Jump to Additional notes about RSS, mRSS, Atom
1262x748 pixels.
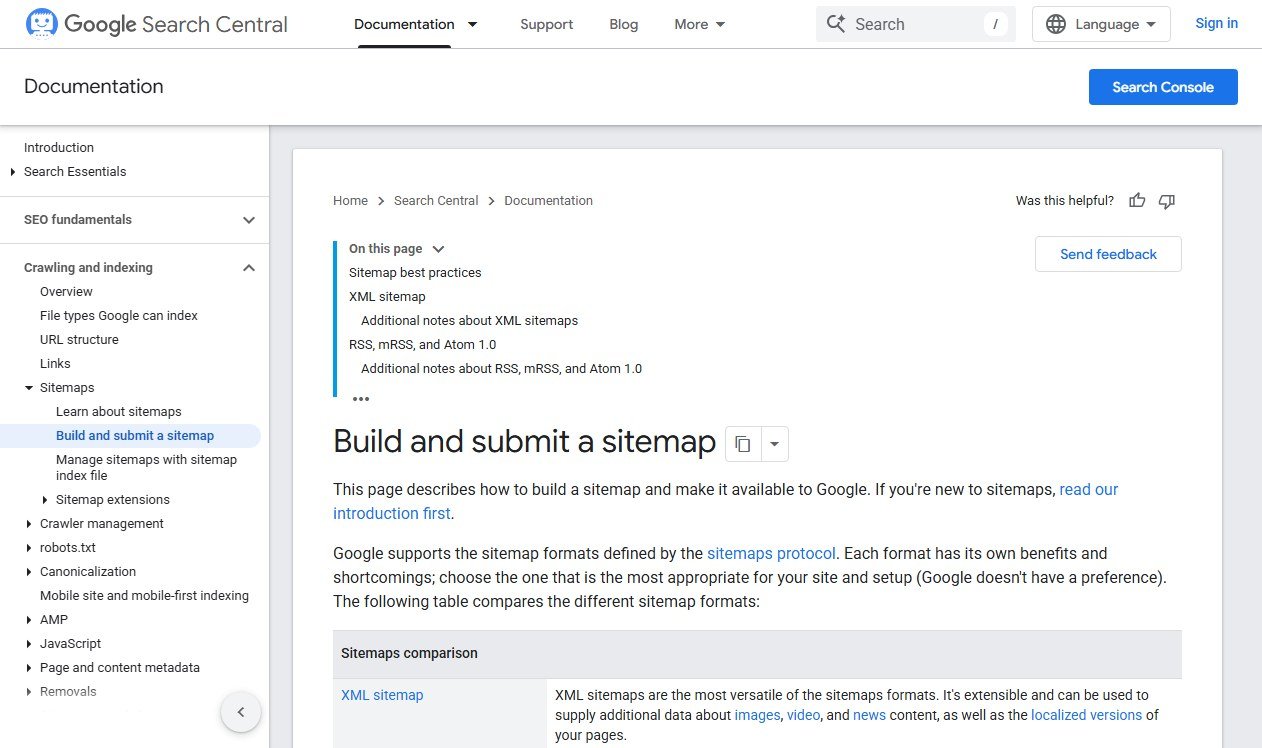tap(501, 369)
